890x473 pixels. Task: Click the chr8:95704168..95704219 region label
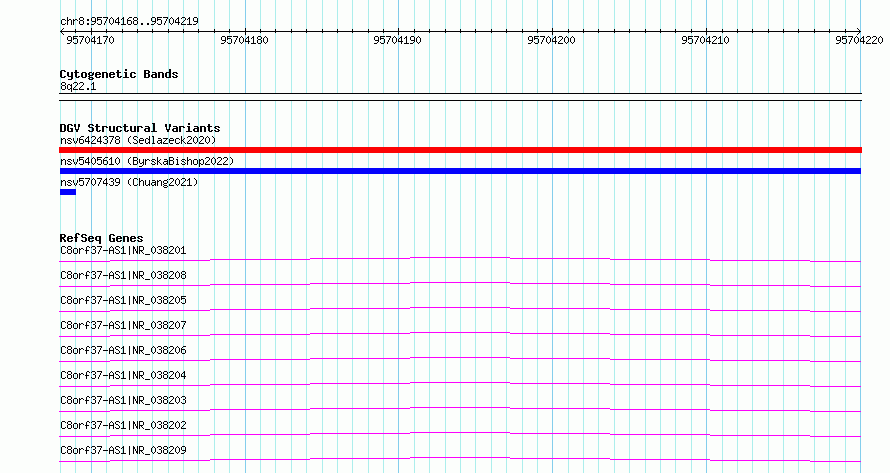tap(129, 21)
